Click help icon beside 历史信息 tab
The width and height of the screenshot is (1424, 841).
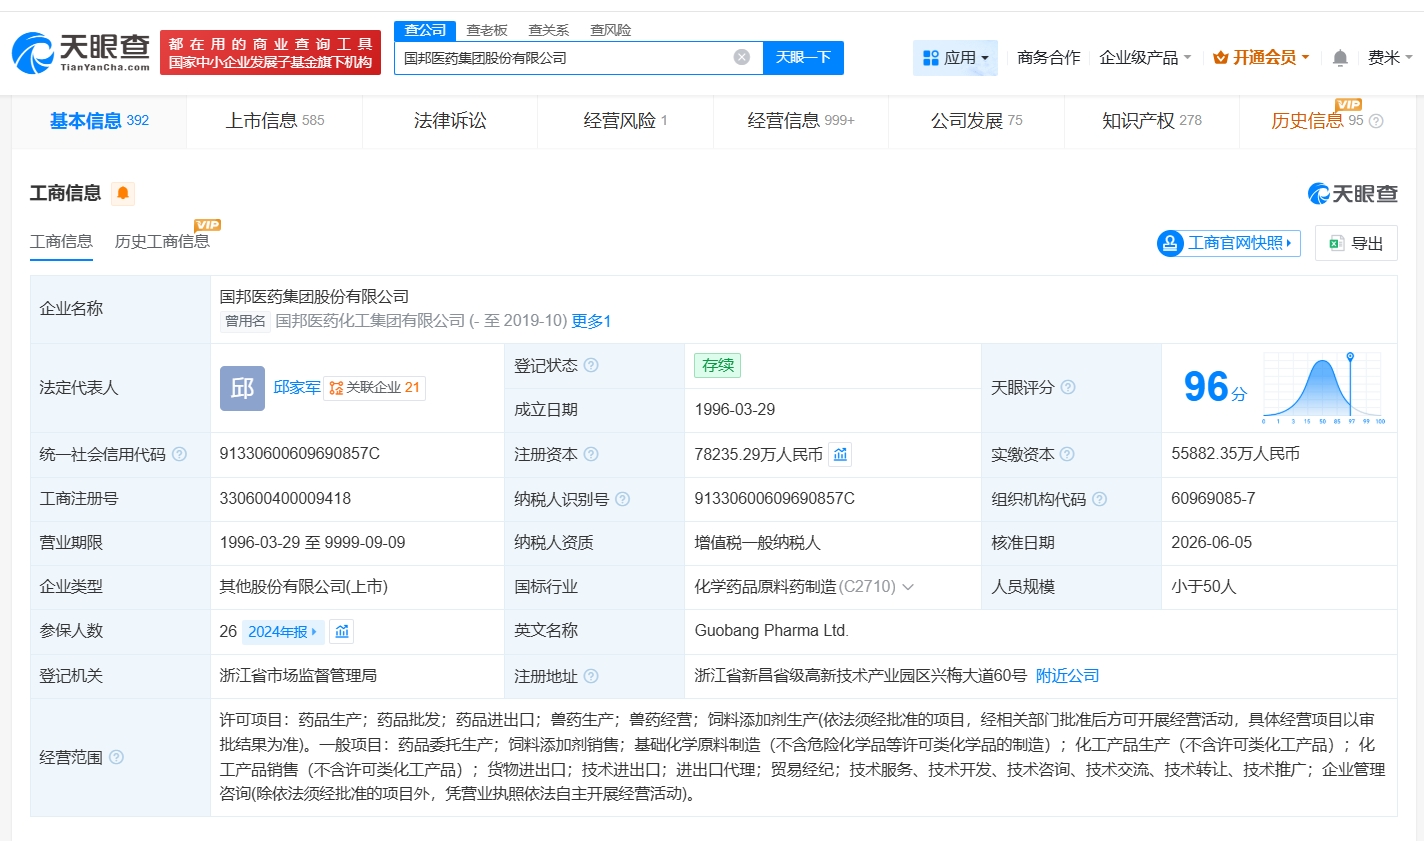pos(1376,121)
